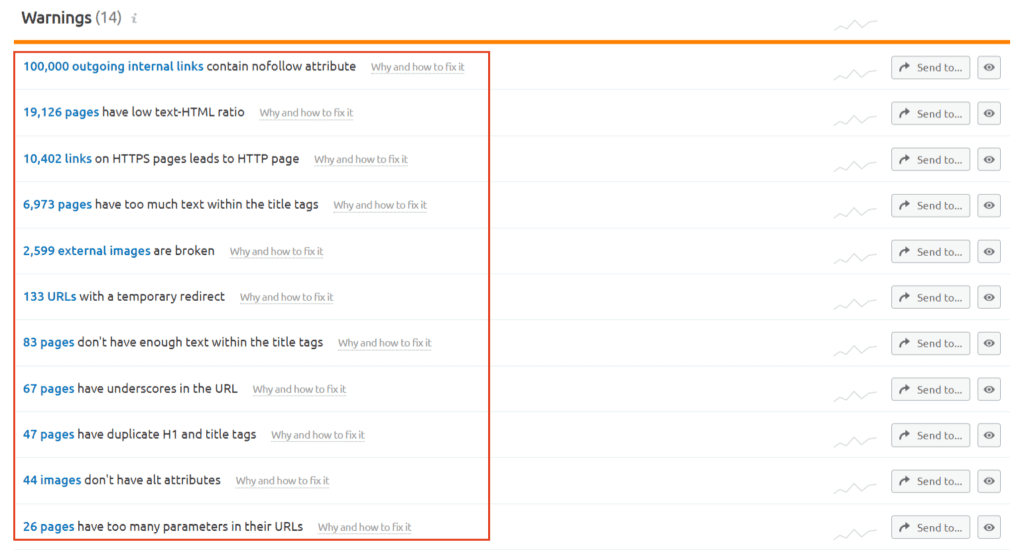This screenshot has height=550, width=1024.
Task: Open the 44 images link
Action: pos(52,480)
